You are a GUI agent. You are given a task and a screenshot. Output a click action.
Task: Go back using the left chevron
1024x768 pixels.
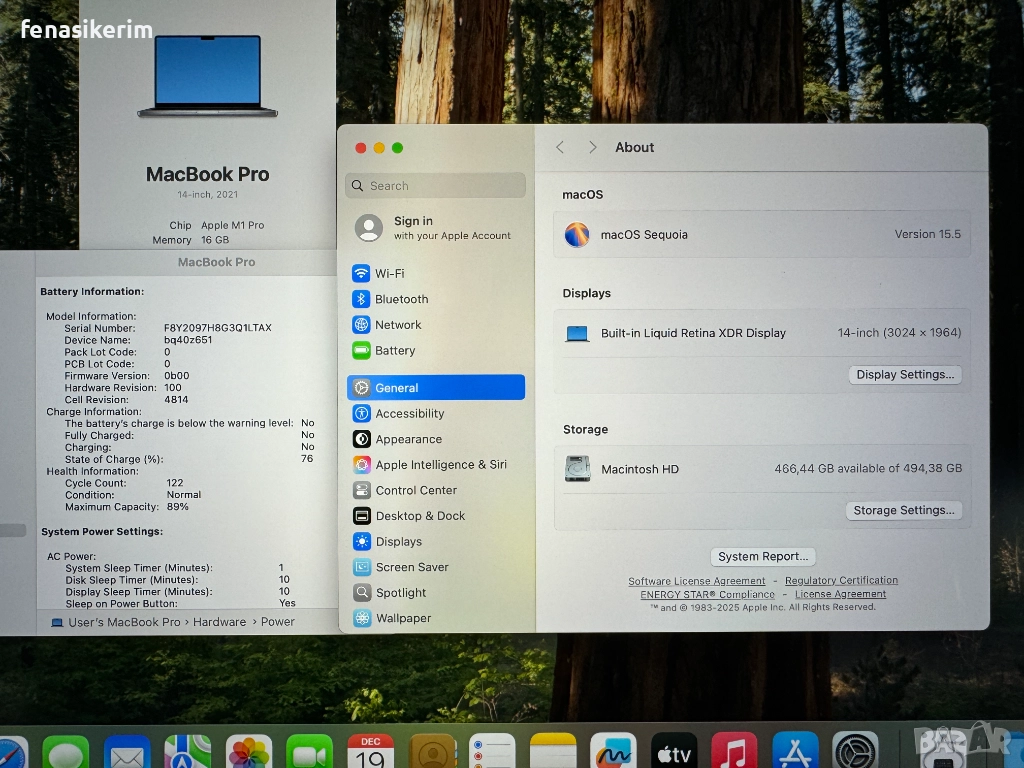pos(560,148)
